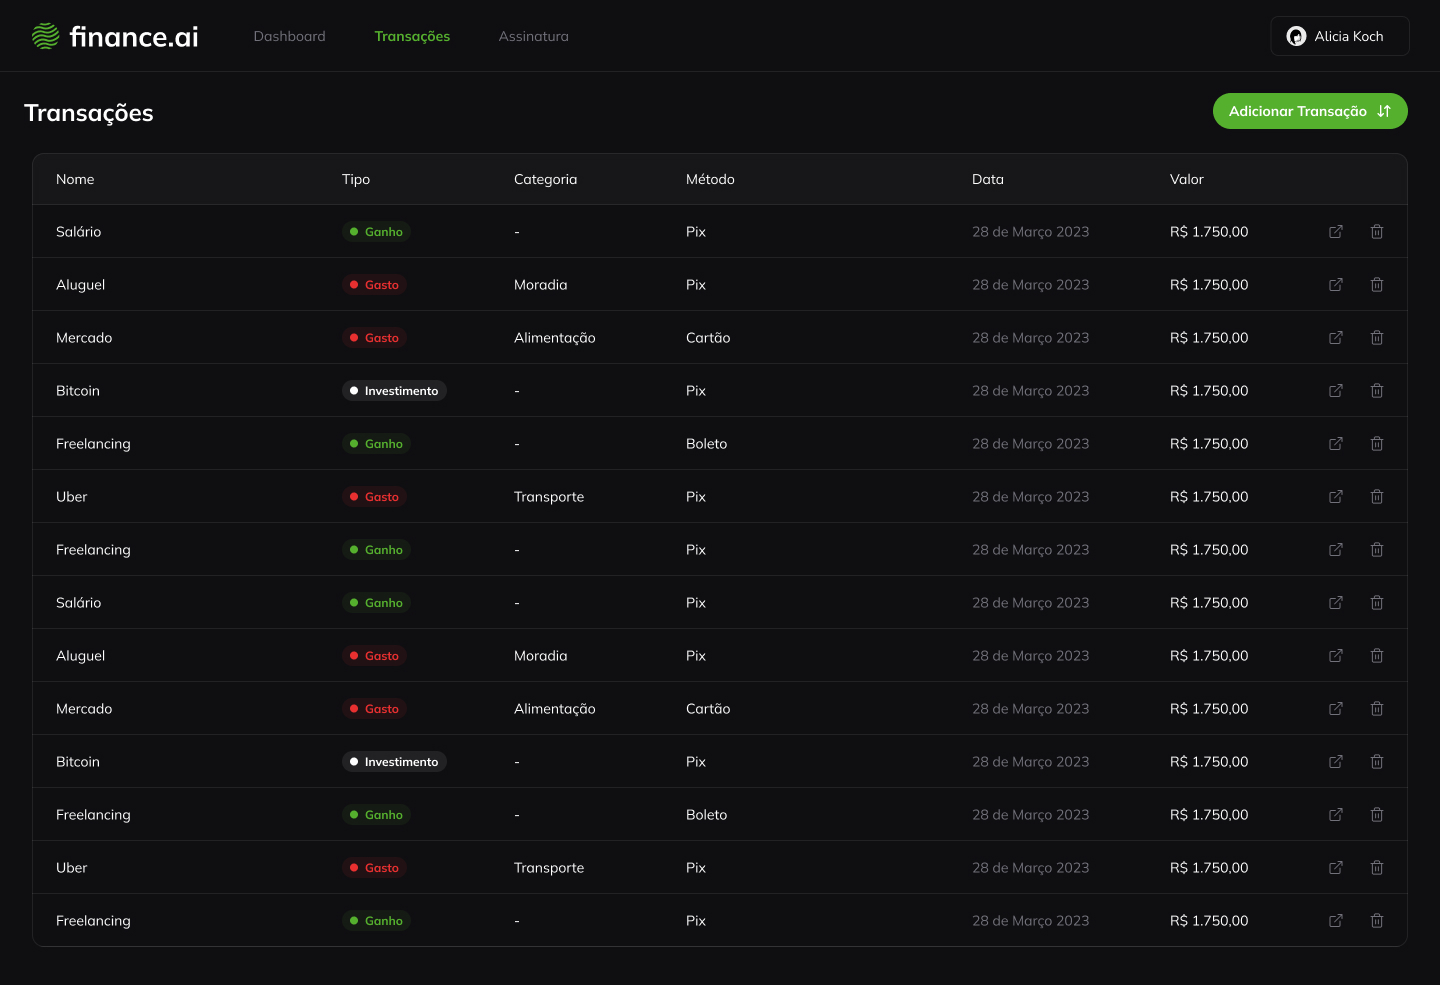Select the Transações navigation tab
This screenshot has height=985, width=1440.
412,36
